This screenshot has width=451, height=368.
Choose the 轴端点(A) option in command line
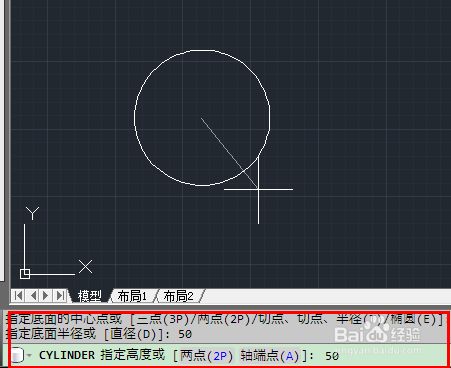(269, 356)
